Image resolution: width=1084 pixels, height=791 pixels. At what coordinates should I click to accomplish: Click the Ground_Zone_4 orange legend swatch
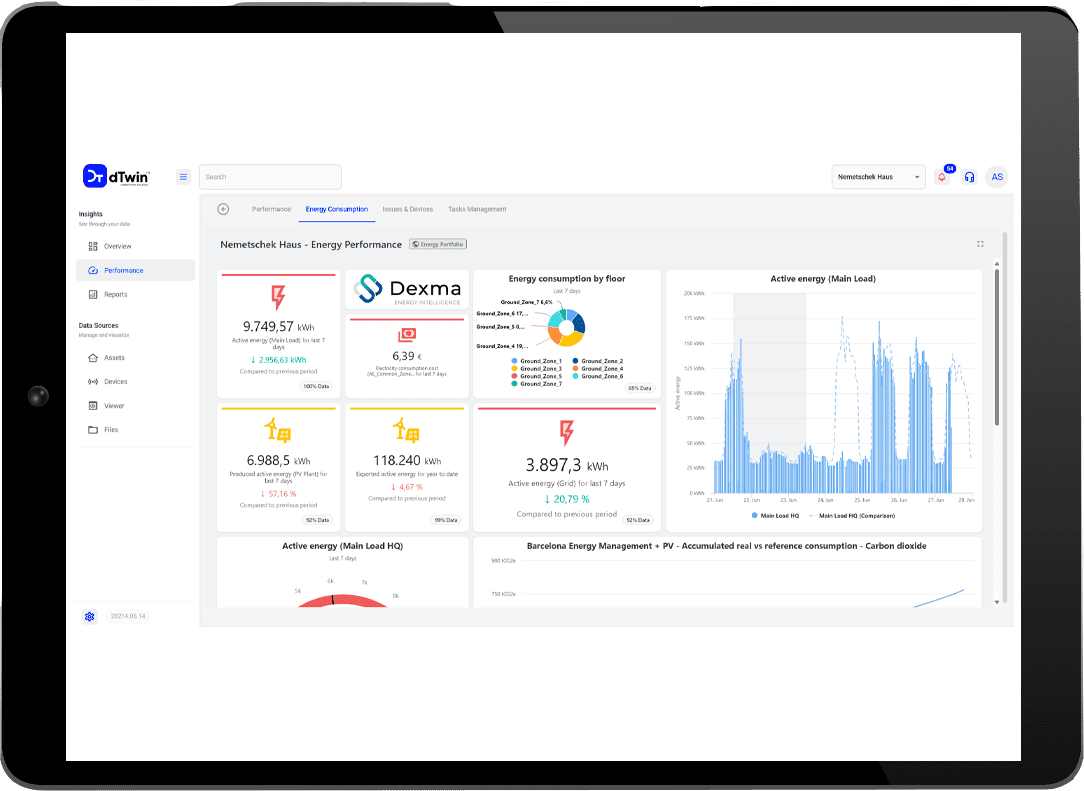[577, 369]
